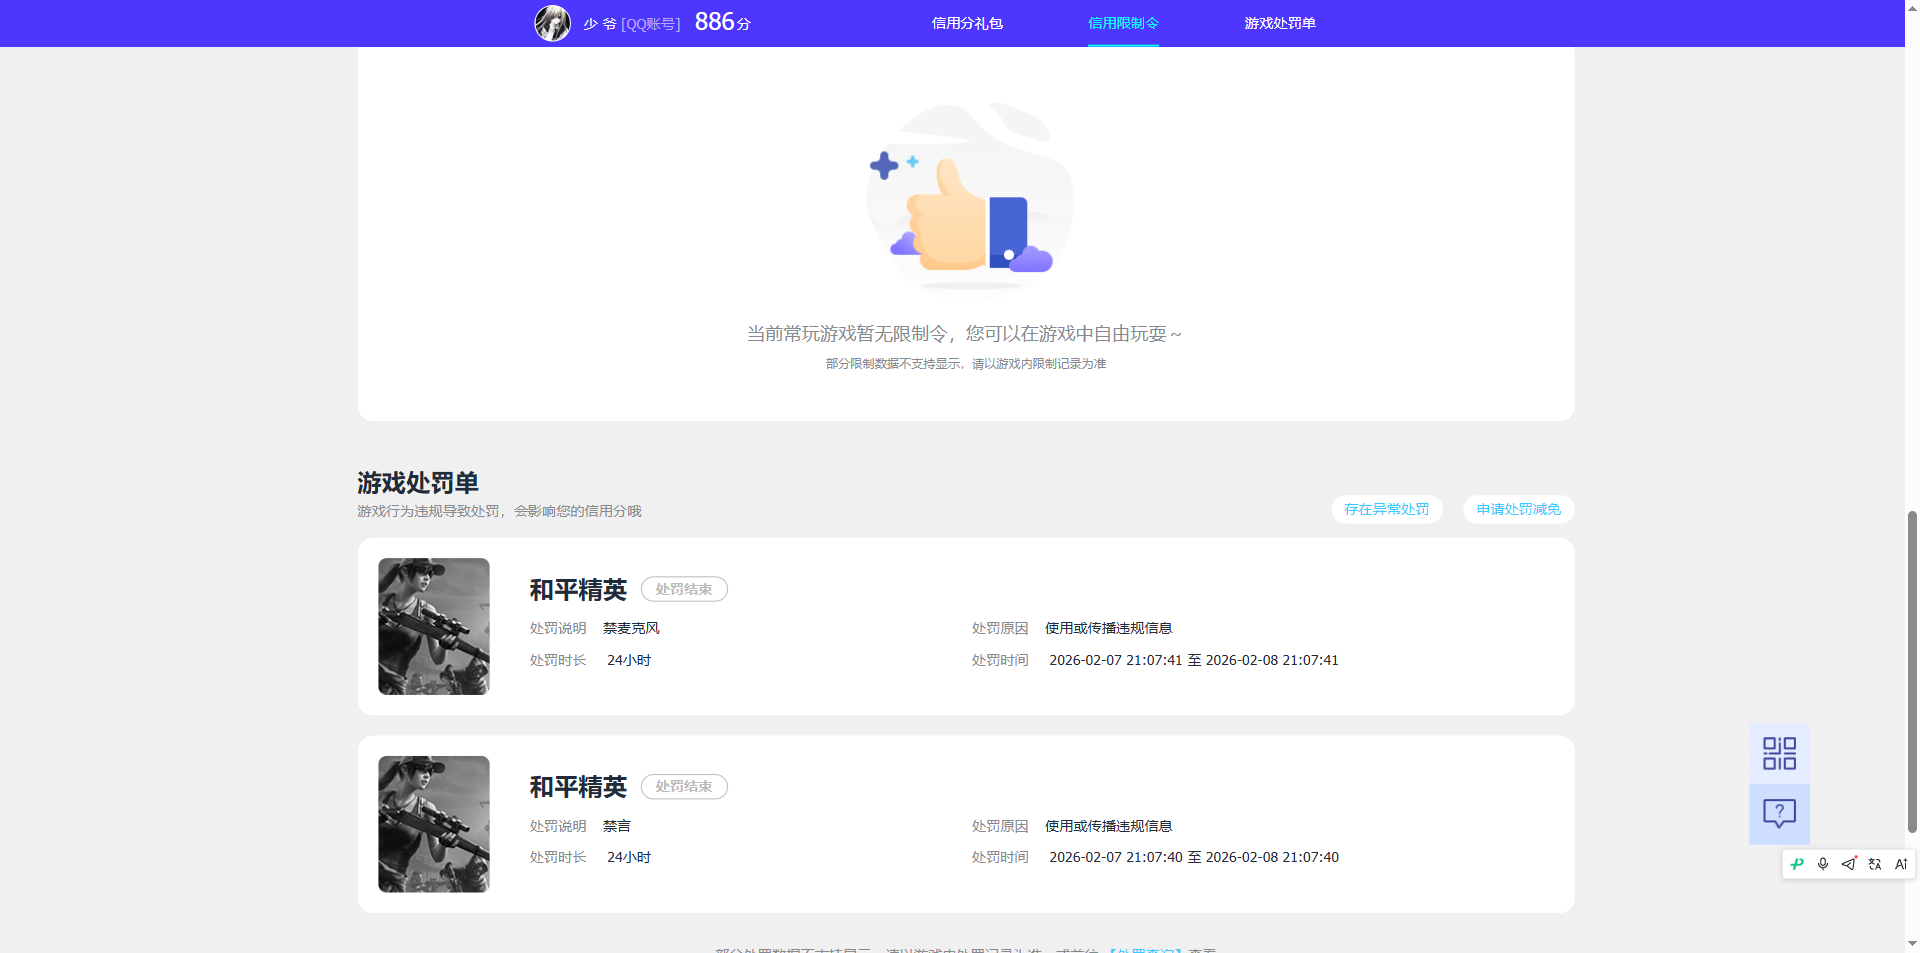Open the translate icon in floating toolbar
1920x953 pixels.
click(1875, 864)
